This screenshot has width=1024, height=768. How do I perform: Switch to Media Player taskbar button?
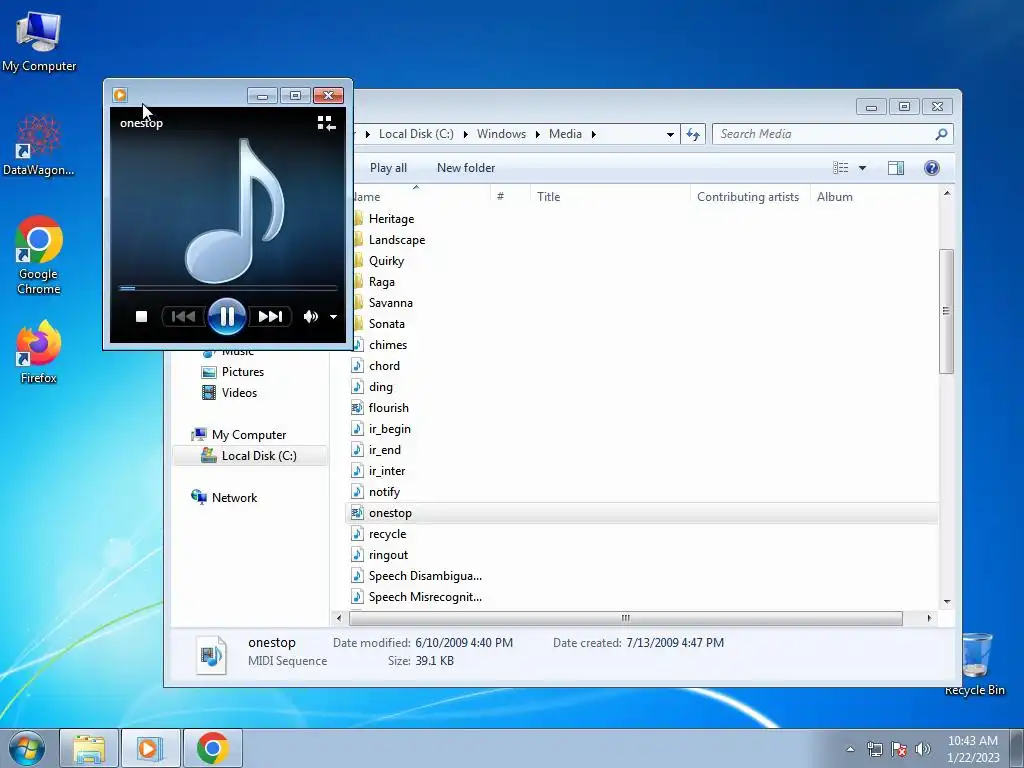pos(150,748)
